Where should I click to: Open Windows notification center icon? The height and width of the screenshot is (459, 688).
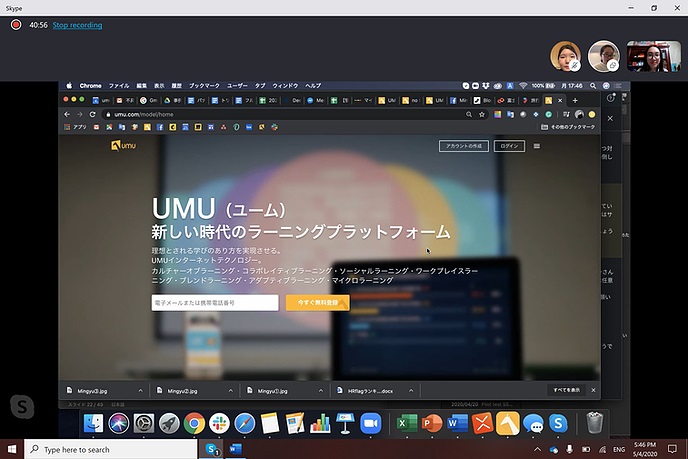point(672,449)
